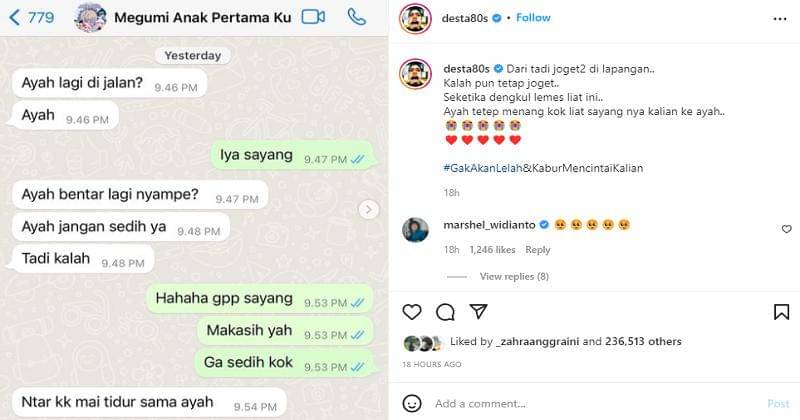This screenshot has width=800, height=420.
Task: Like the post with the heart icon
Action: click(x=412, y=311)
